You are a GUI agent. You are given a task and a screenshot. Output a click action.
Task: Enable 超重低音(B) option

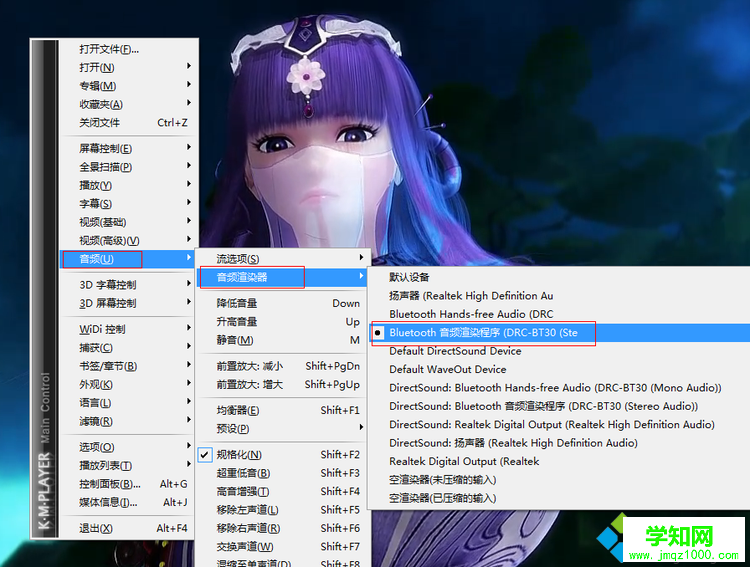coord(282,473)
